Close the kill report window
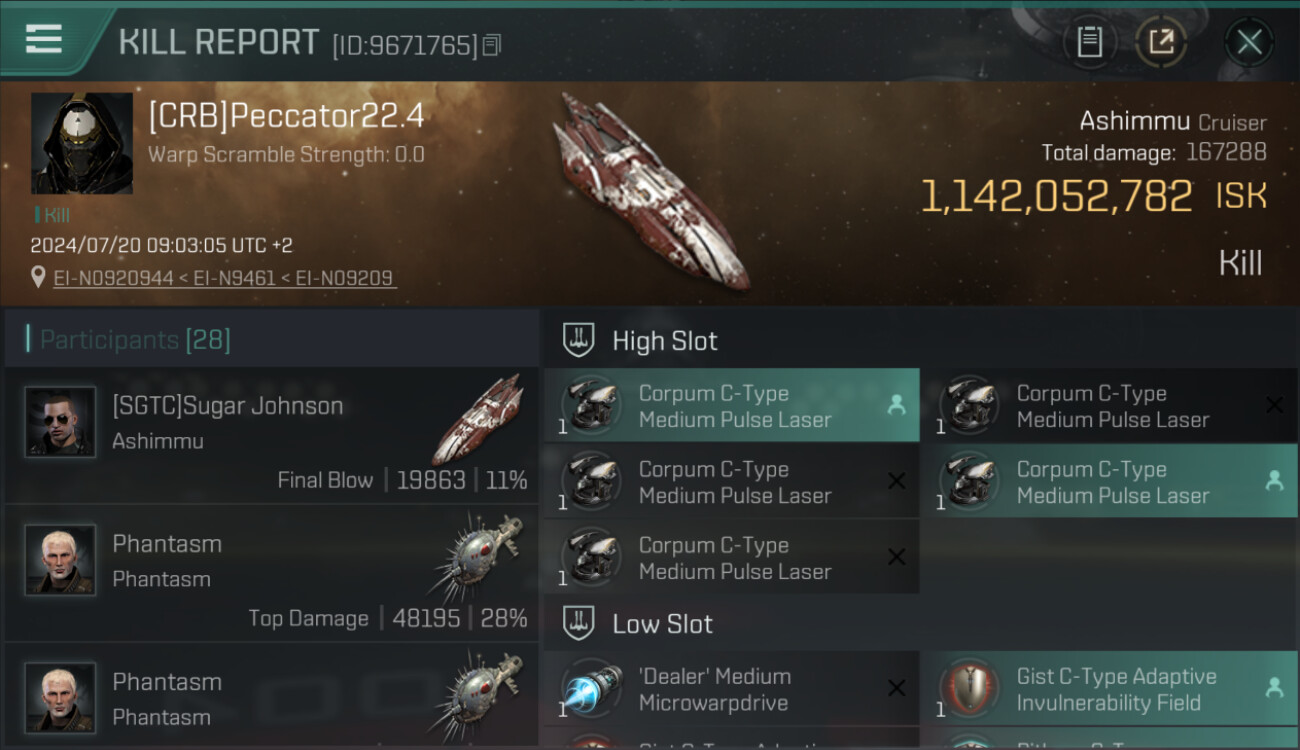This screenshot has width=1300, height=750. tap(1249, 41)
